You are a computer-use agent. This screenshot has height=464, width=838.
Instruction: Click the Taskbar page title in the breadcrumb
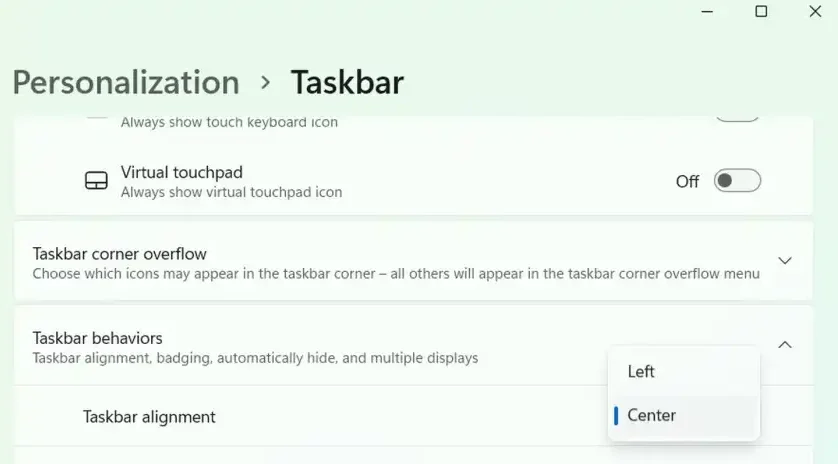[x=347, y=82]
